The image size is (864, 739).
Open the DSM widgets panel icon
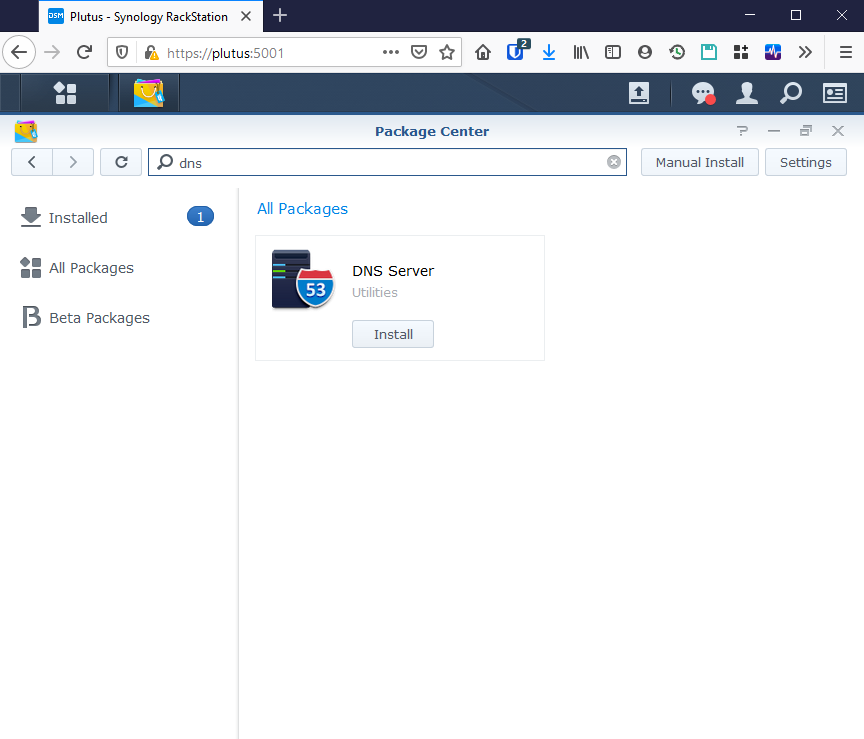[835, 93]
